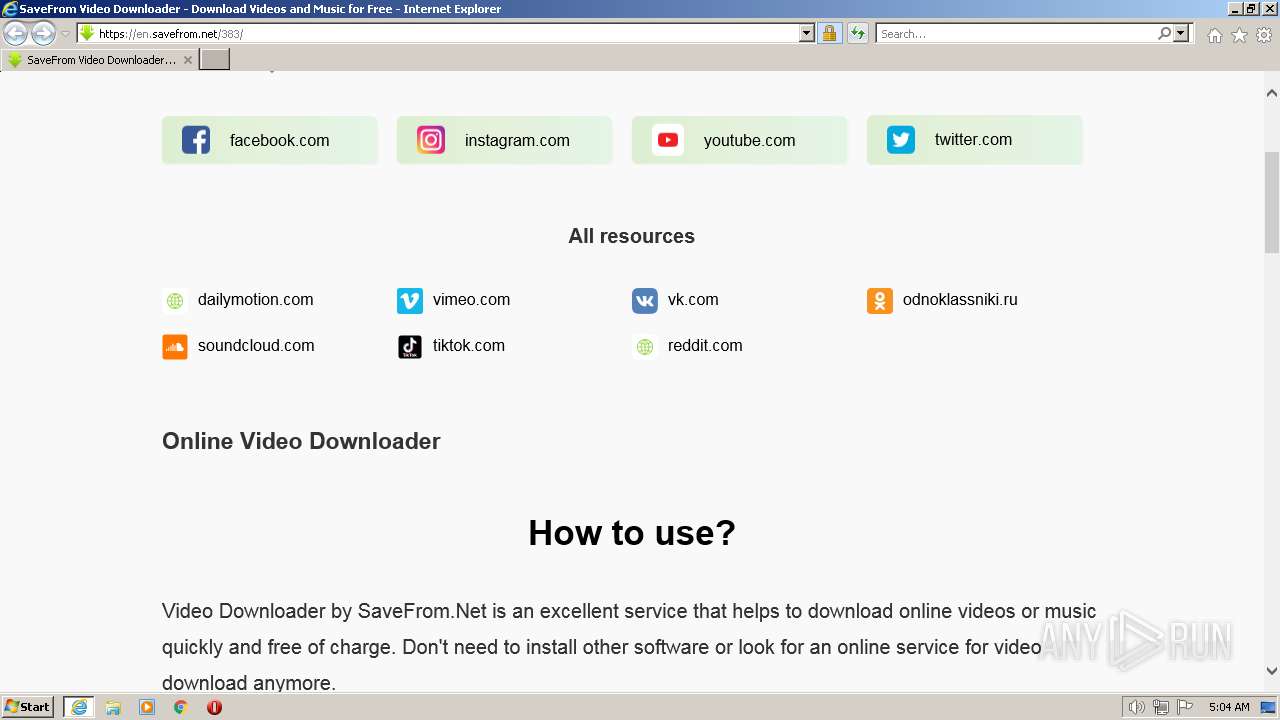Viewport: 1280px width, 720px height.
Task: Open the recent pages dropdown next to Forward
Action: 65,34
